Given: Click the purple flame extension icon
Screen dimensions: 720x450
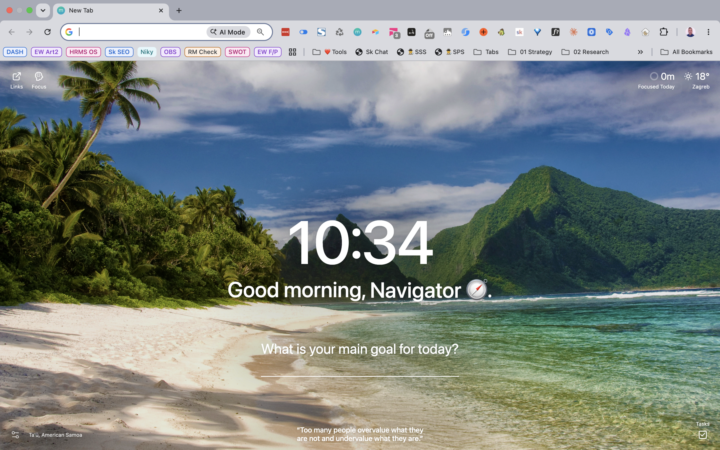Looking at the screenshot, I should [627, 32].
